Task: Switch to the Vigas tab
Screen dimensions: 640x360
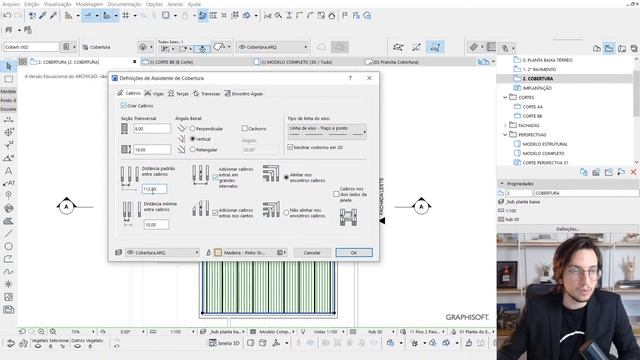Action: click(154, 93)
